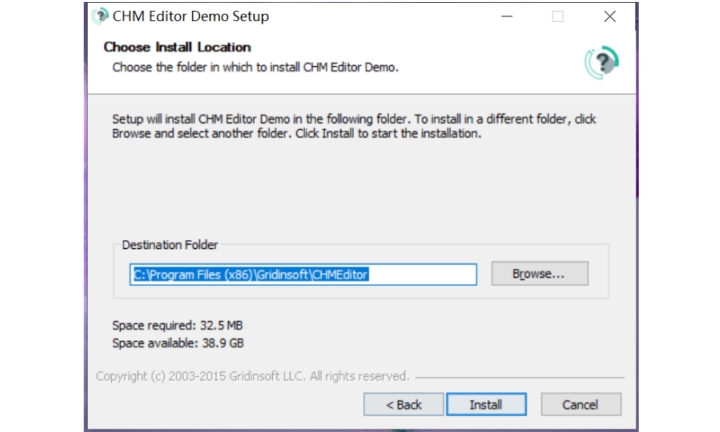Click the question mark logo in header
Image resolution: width=720 pixels, height=432 pixels.
click(601, 62)
